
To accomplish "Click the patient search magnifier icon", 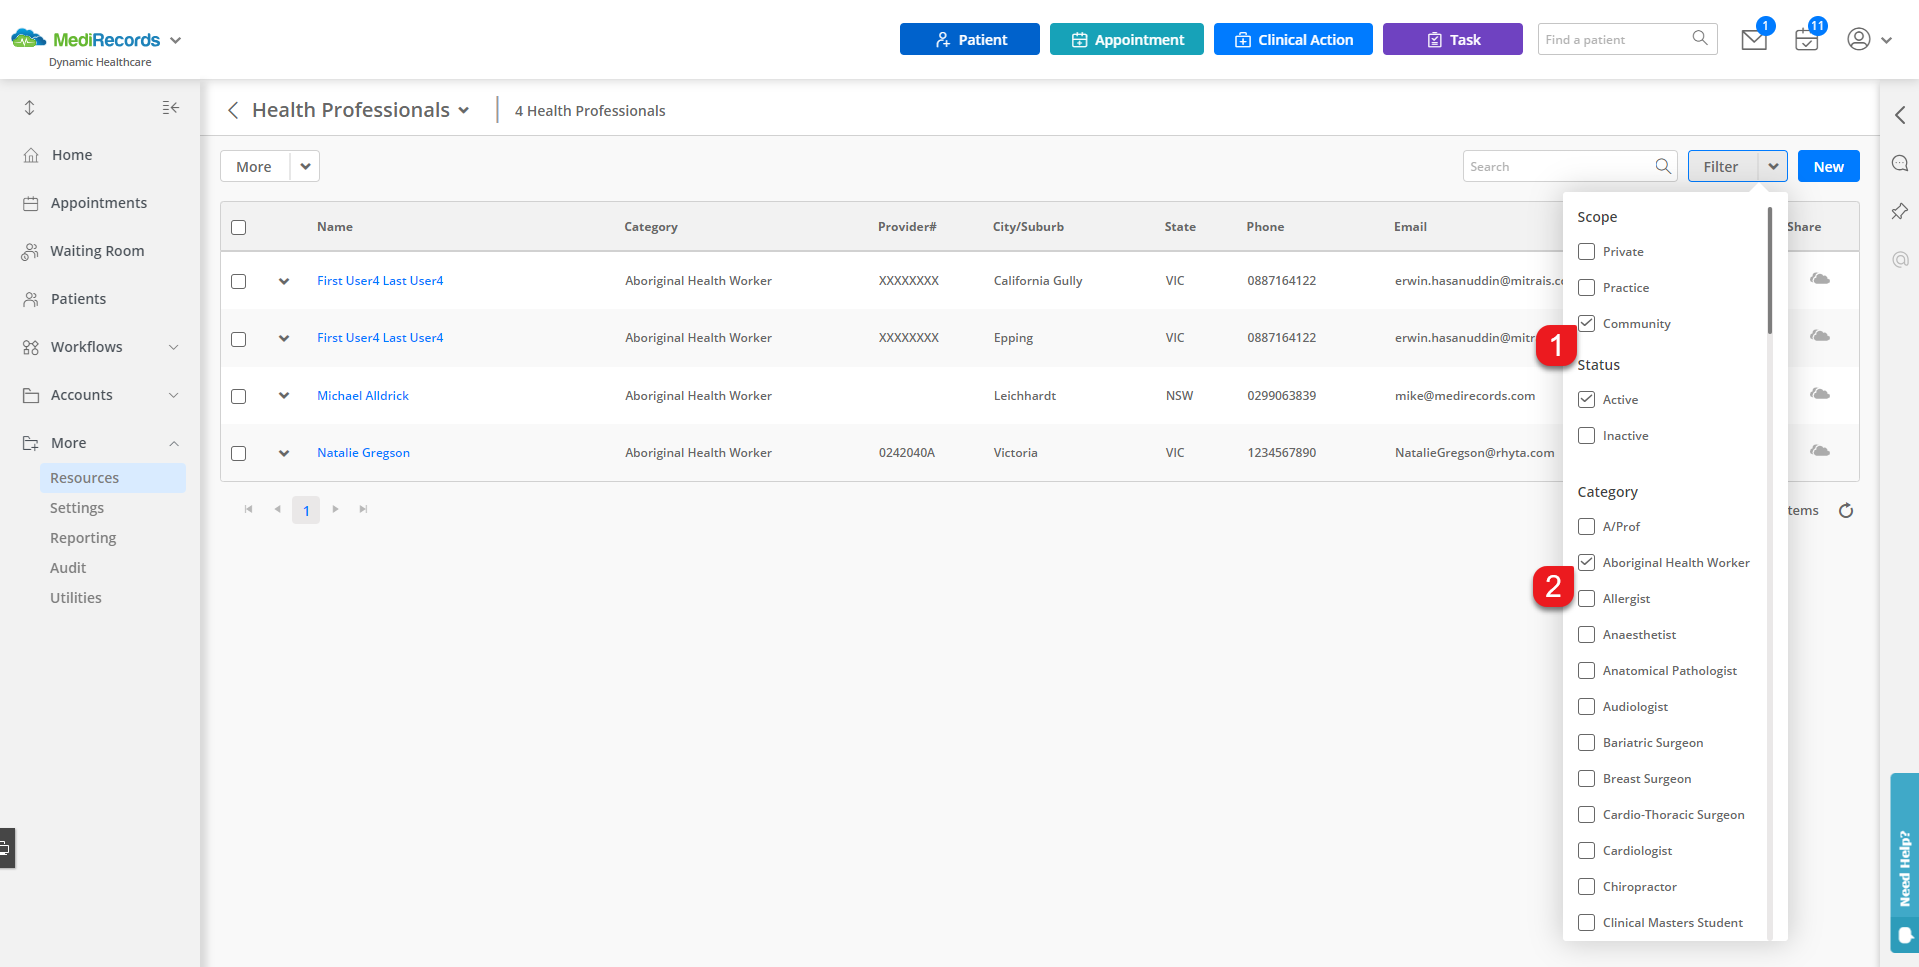I will click(1700, 39).
